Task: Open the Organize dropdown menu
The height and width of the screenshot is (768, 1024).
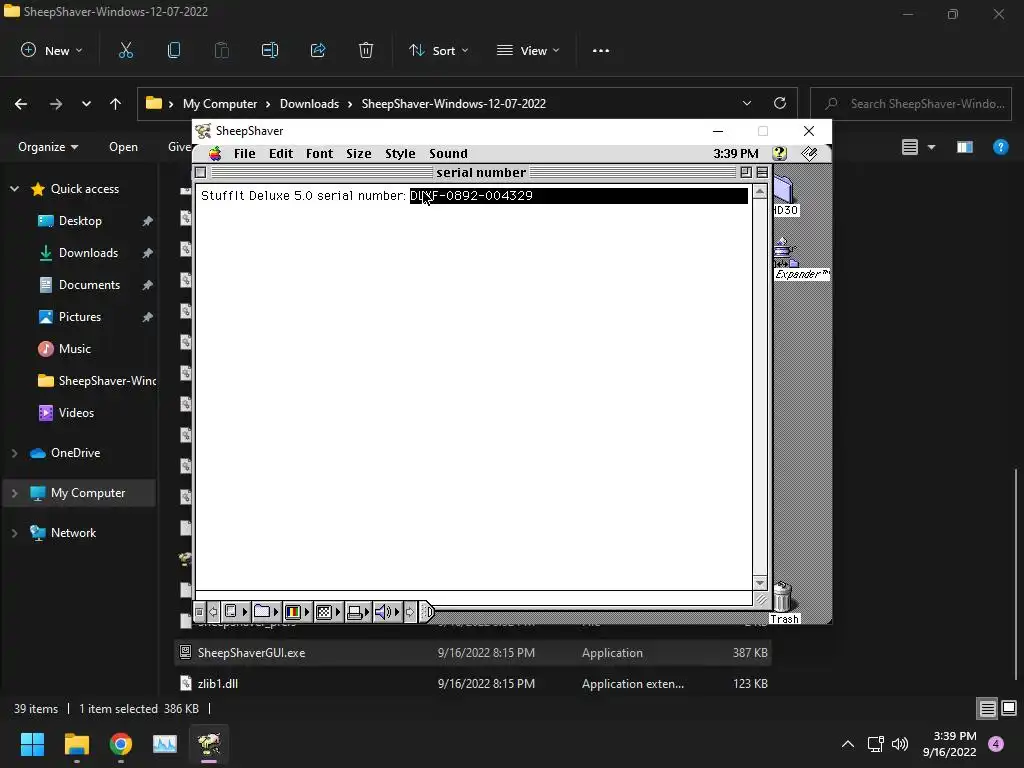Action: (x=48, y=147)
